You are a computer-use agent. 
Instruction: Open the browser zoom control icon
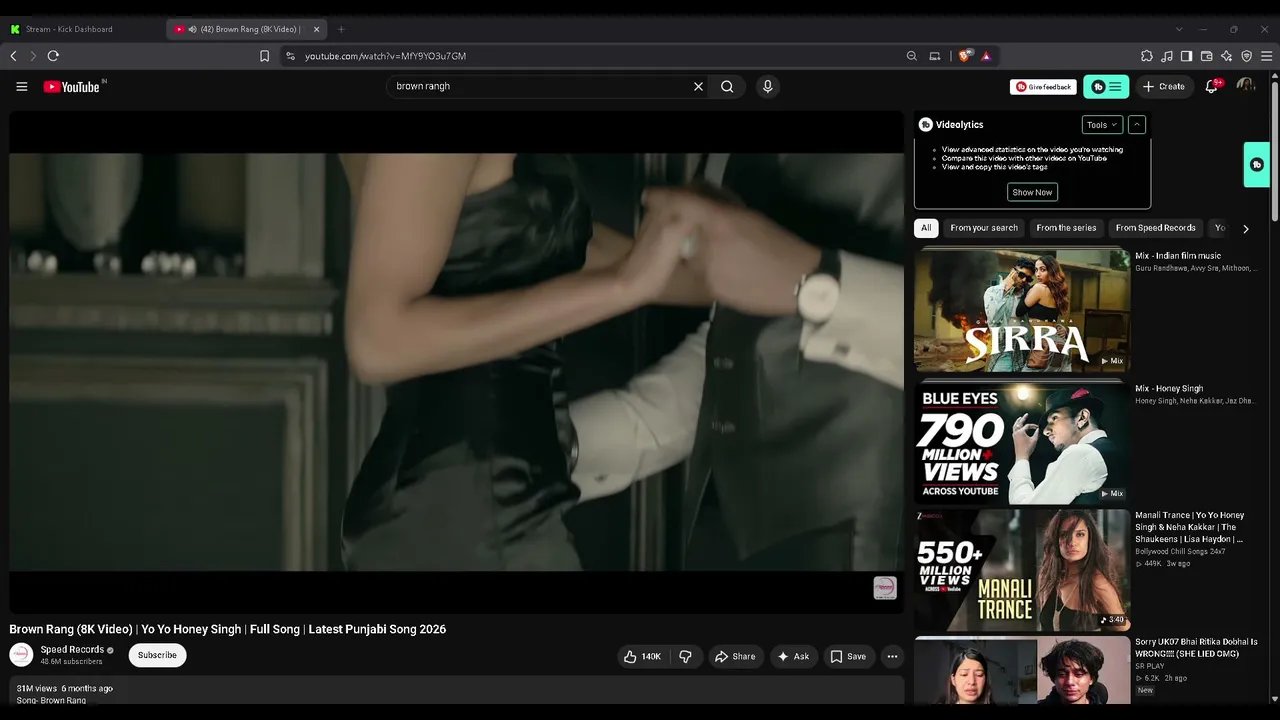tap(911, 56)
